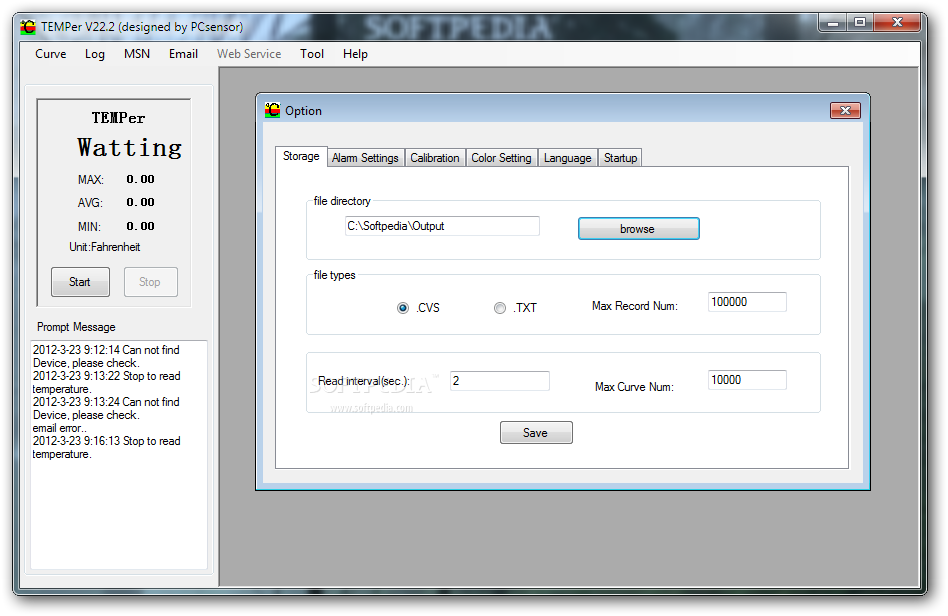This screenshot has width=948, height=616.
Task: Click the file directory path field
Action: pyautogui.click(x=442, y=226)
